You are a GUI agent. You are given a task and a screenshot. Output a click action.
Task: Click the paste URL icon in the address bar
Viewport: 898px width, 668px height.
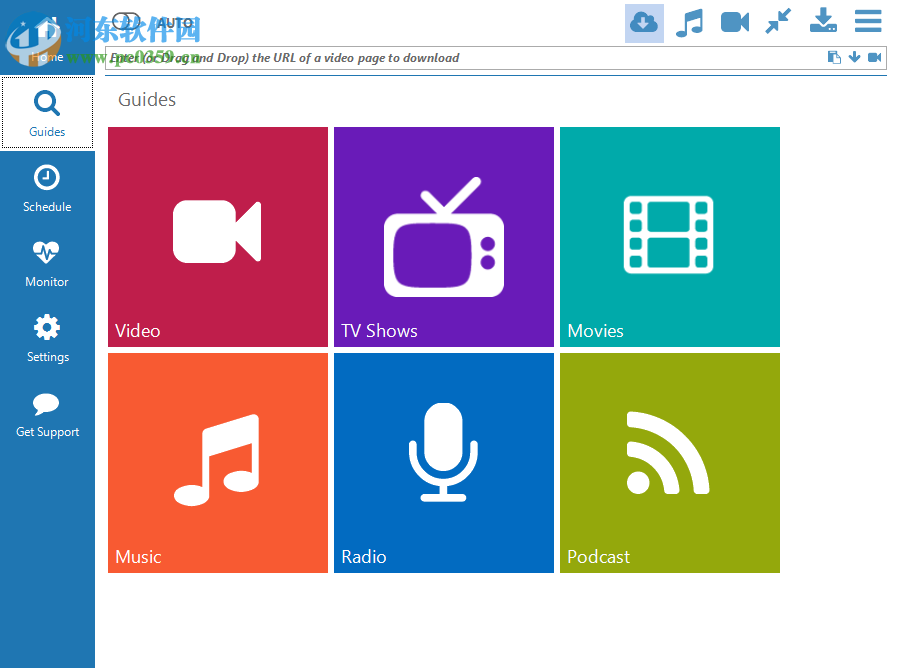835,57
